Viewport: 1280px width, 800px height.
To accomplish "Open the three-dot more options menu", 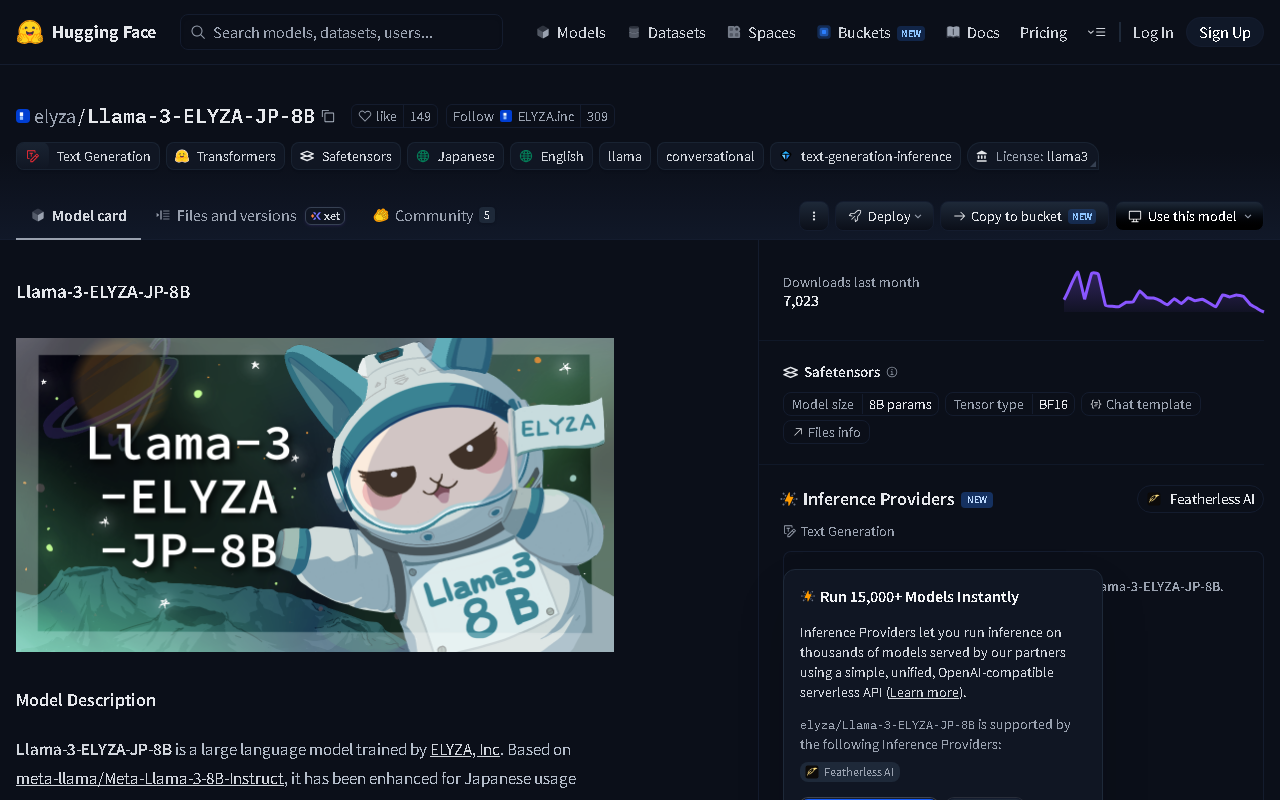I will (814, 216).
